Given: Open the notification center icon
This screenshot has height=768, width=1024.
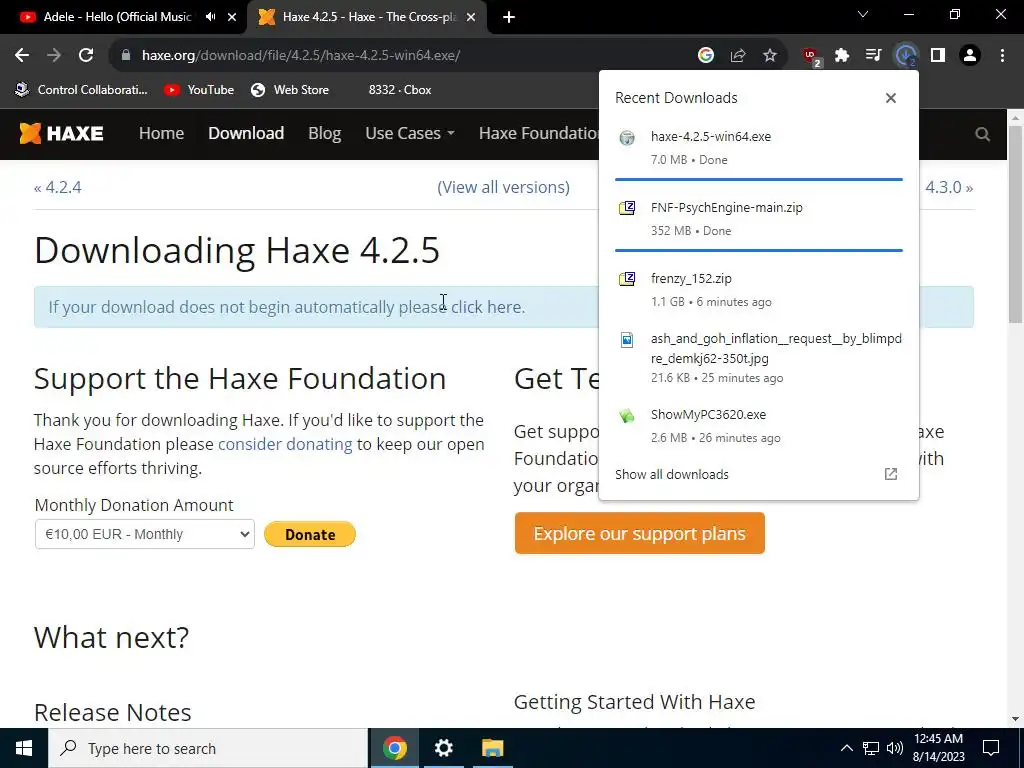Looking at the screenshot, I should [991, 748].
